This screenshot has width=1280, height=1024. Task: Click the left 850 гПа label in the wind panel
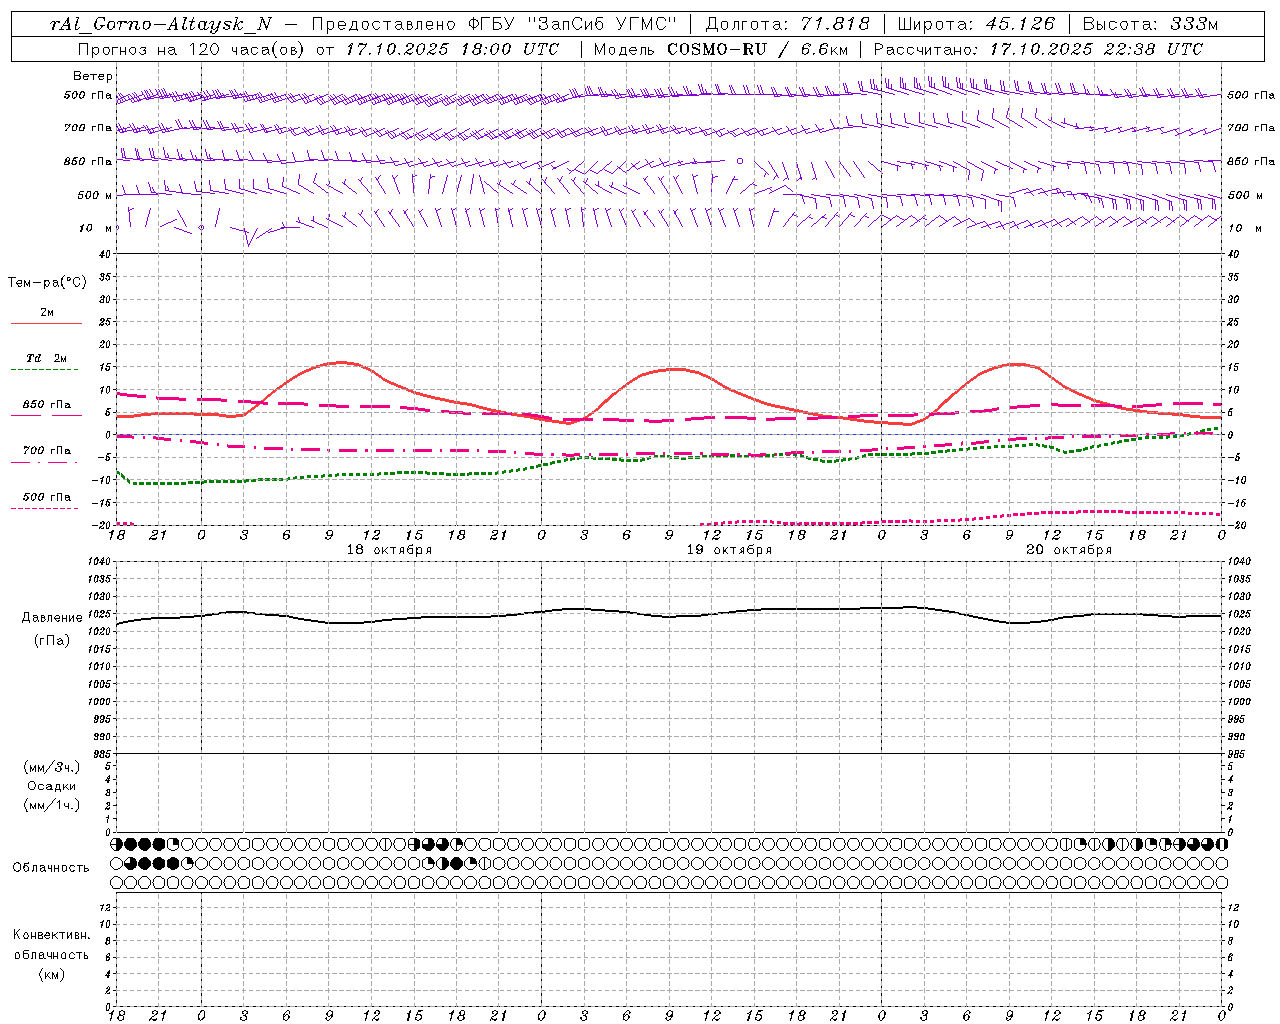[x=88, y=161]
